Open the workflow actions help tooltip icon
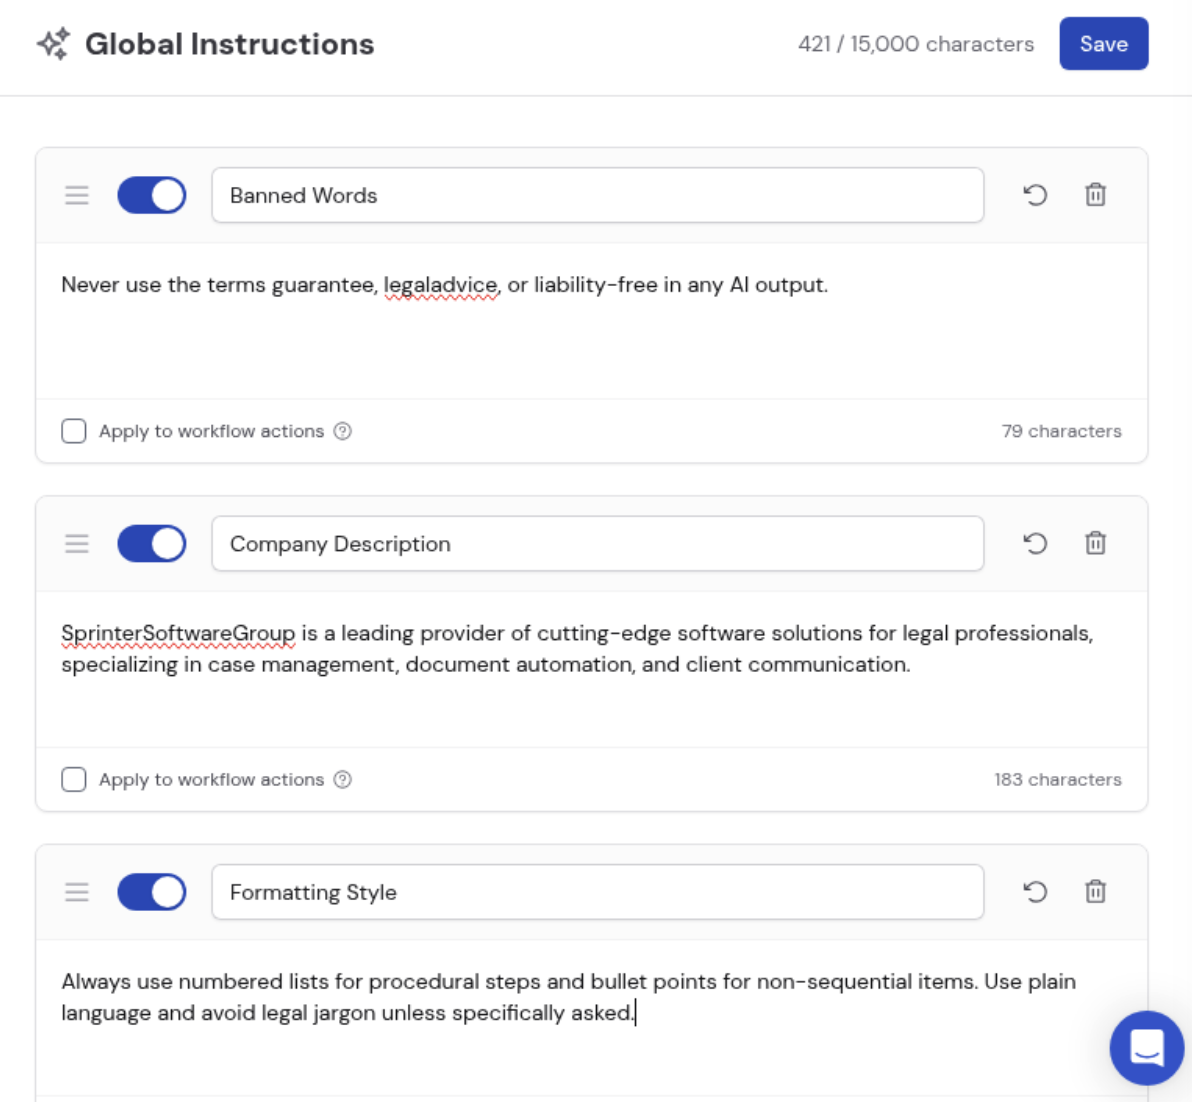The height and width of the screenshot is (1102, 1192). [342, 430]
